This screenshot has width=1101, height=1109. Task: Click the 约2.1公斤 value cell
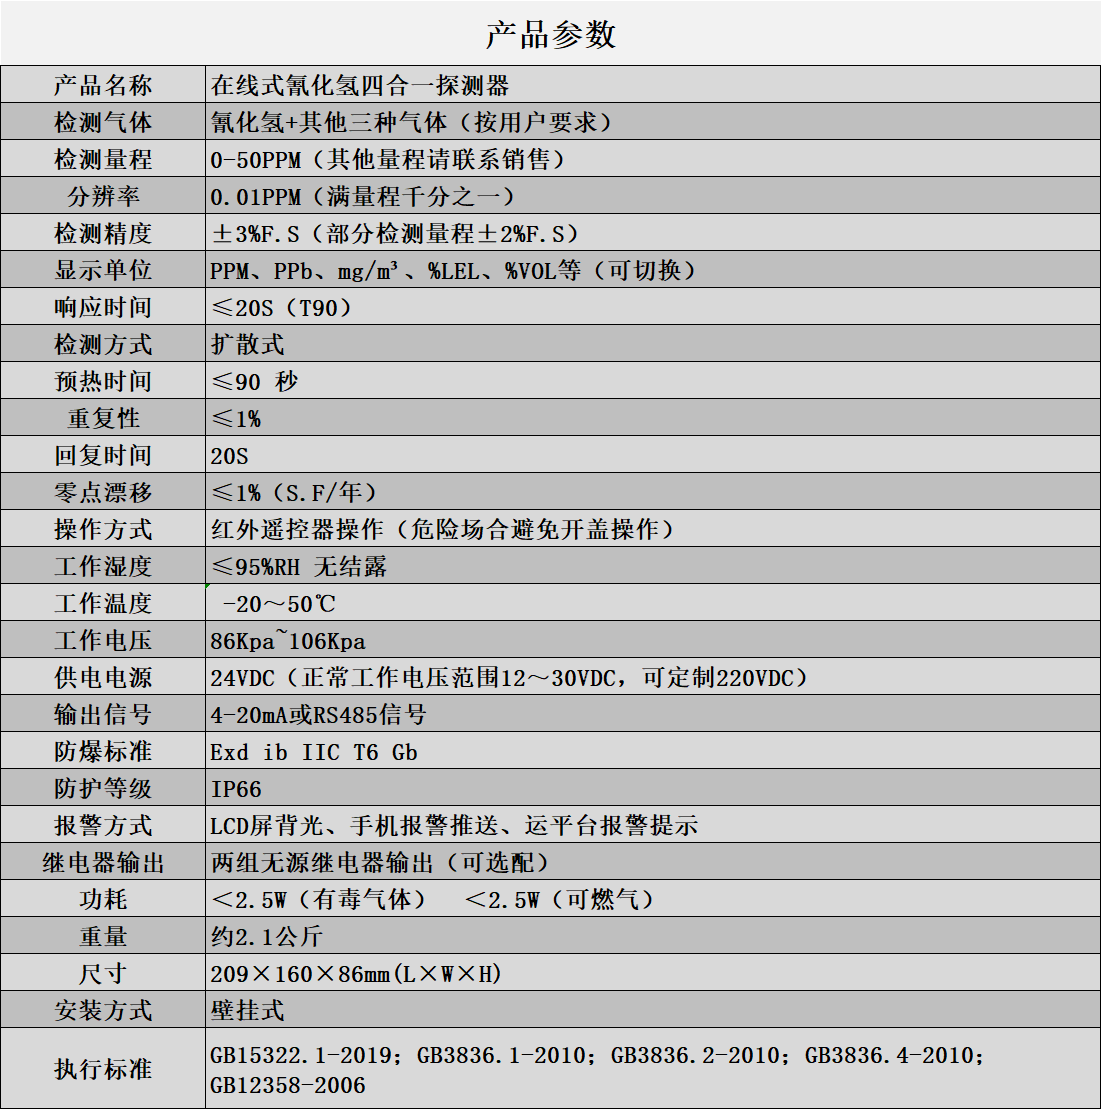click(x=653, y=935)
